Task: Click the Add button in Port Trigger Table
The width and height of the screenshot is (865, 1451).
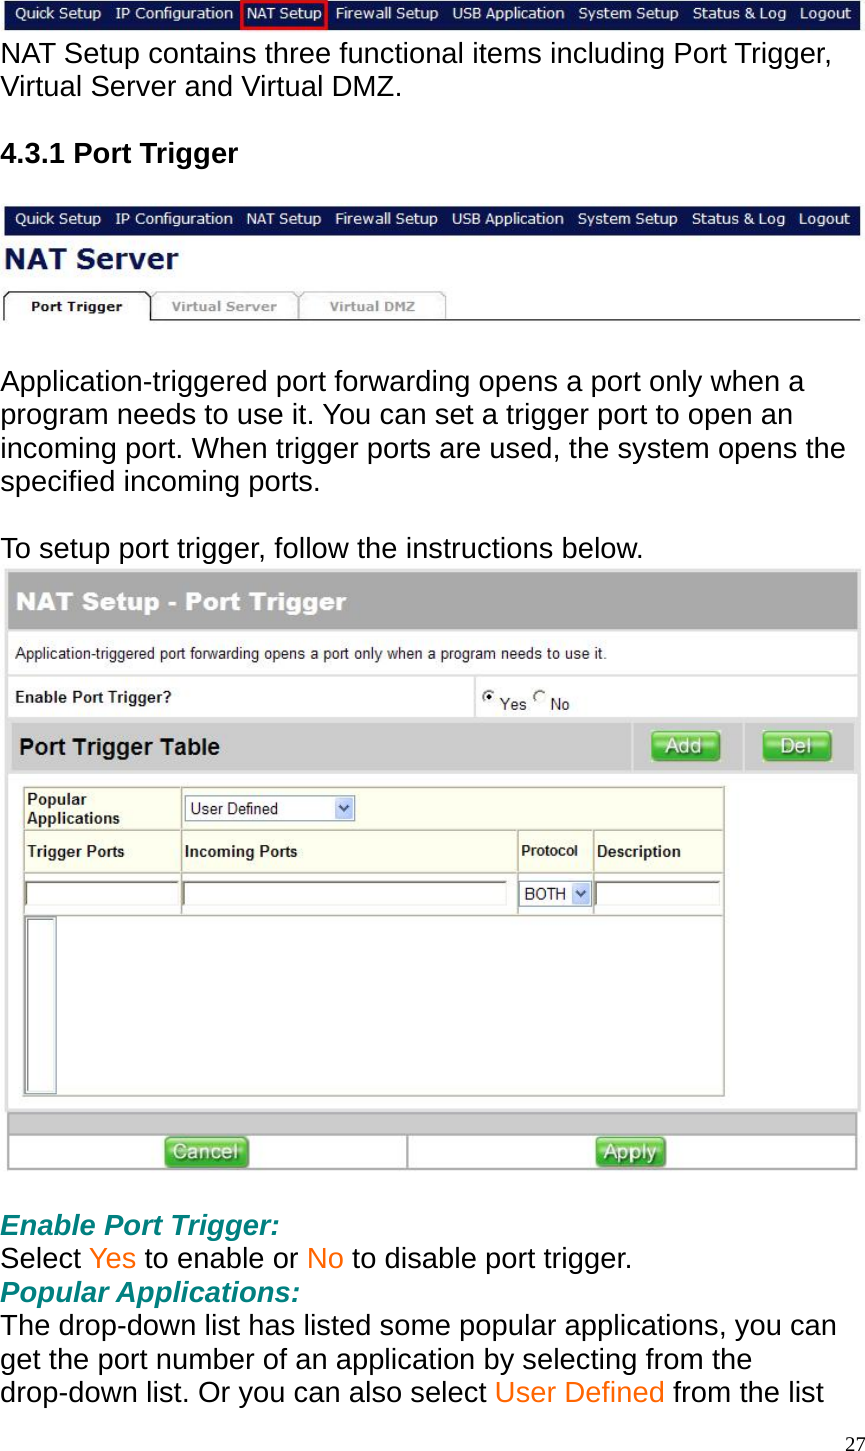Action: (x=683, y=746)
